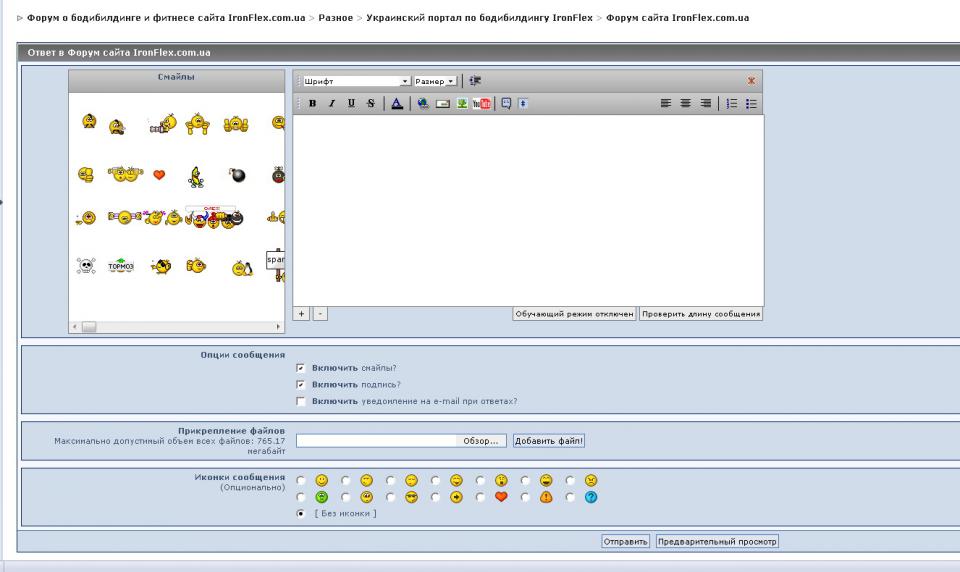The width and height of the screenshot is (960, 572).
Task: Disable the signature checkbox
Action: click(301, 384)
